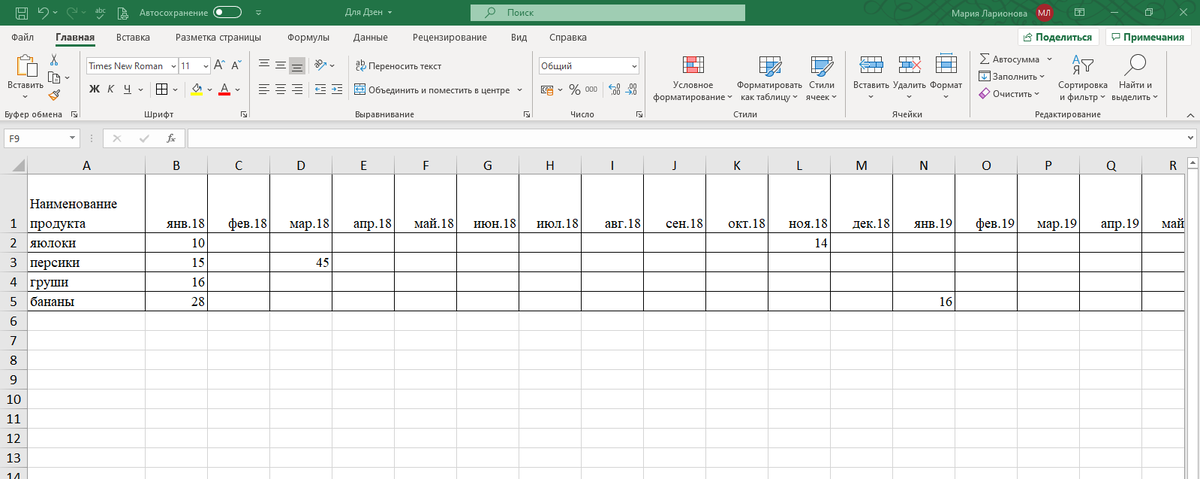The height and width of the screenshot is (479, 1200).
Task: Click the Save floppy disk icon
Action: pyautogui.click(x=20, y=12)
